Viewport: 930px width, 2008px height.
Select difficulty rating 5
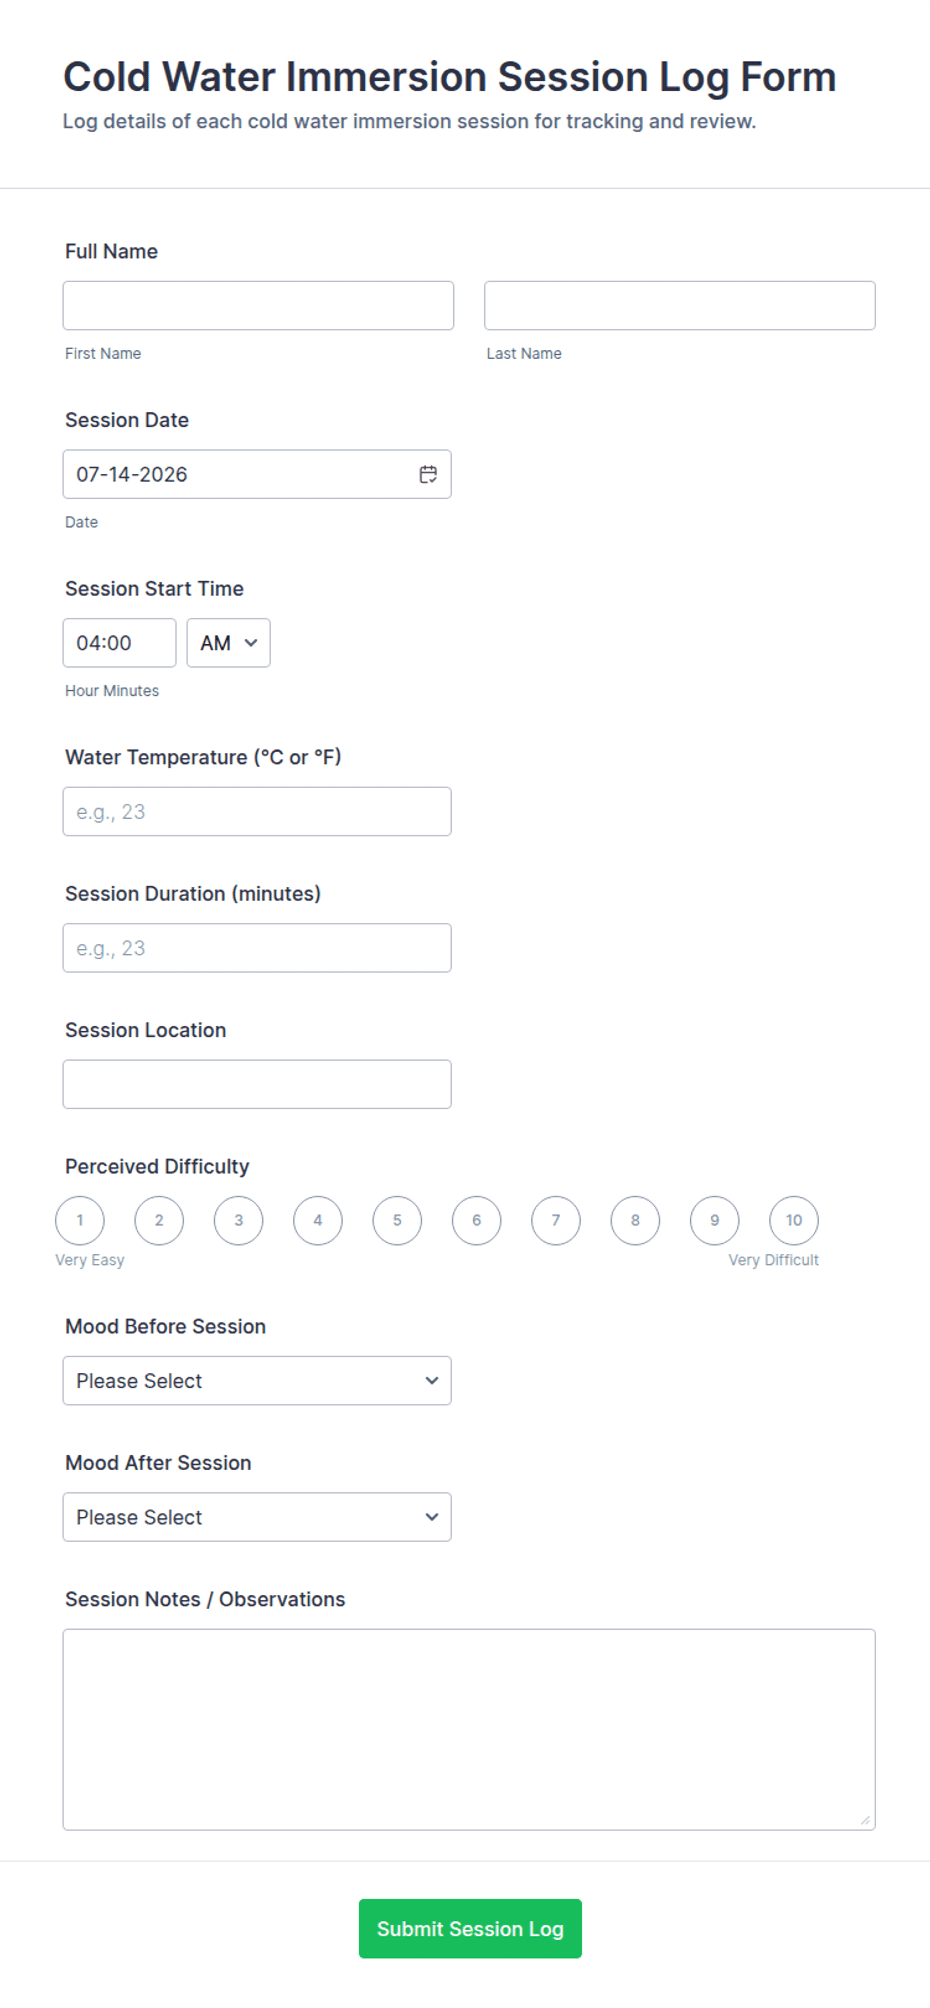coord(397,1220)
